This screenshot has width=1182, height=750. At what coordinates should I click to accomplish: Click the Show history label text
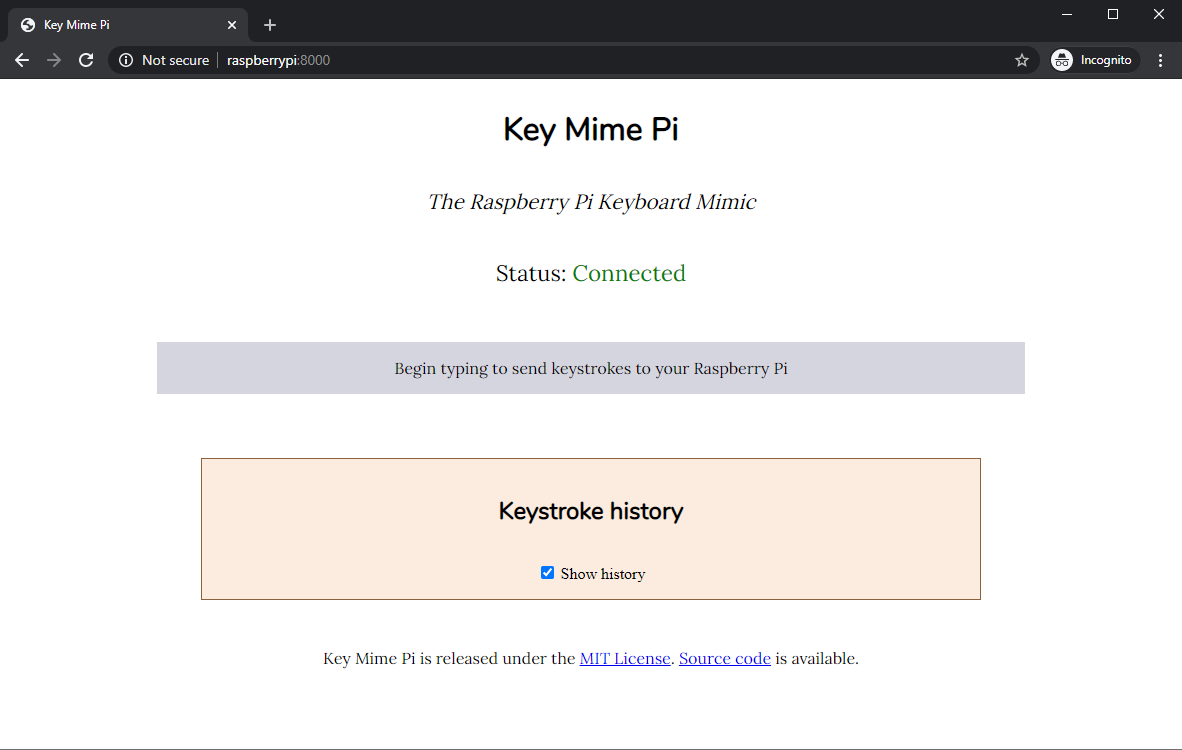coord(602,574)
